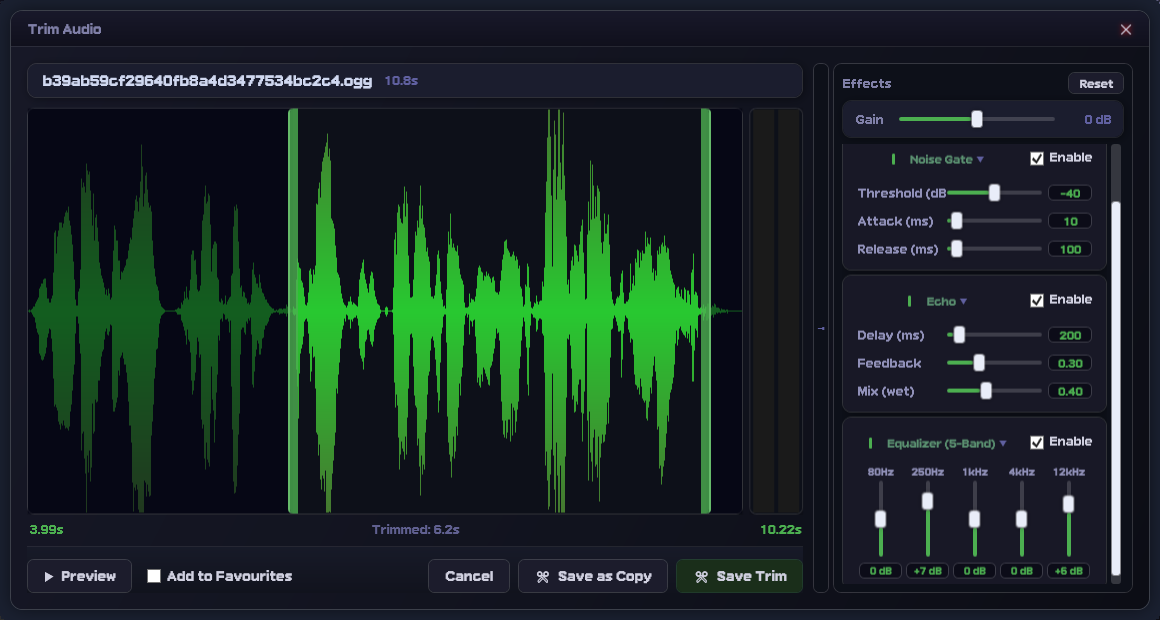This screenshot has width=1160, height=620.
Task: Click the Threshold value field -40
Action: [1070, 193]
